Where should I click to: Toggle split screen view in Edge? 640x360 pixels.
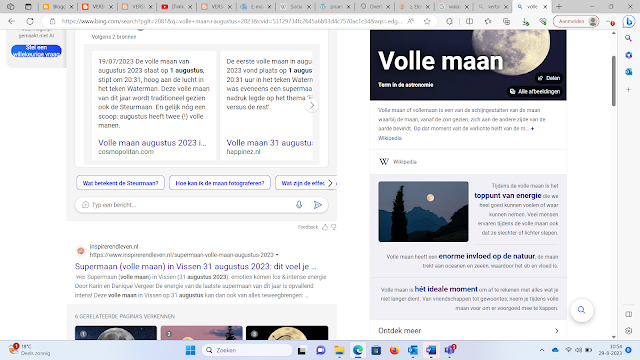(x=469, y=21)
